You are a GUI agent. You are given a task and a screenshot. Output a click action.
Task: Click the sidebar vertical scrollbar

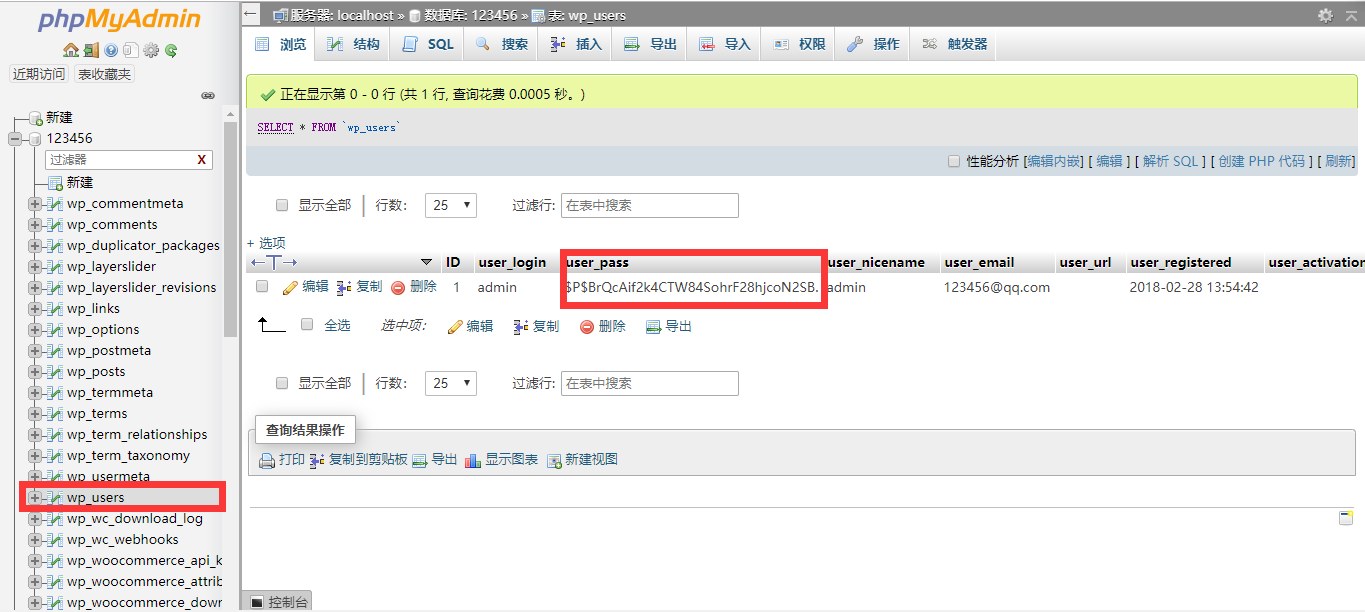(x=231, y=230)
